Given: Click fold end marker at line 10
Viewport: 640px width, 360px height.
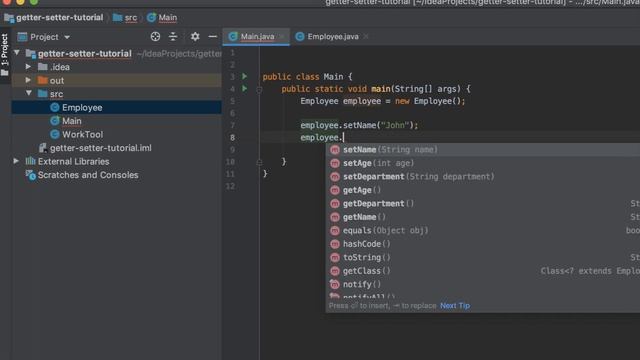Looking at the screenshot, I should [x=259, y=162].
